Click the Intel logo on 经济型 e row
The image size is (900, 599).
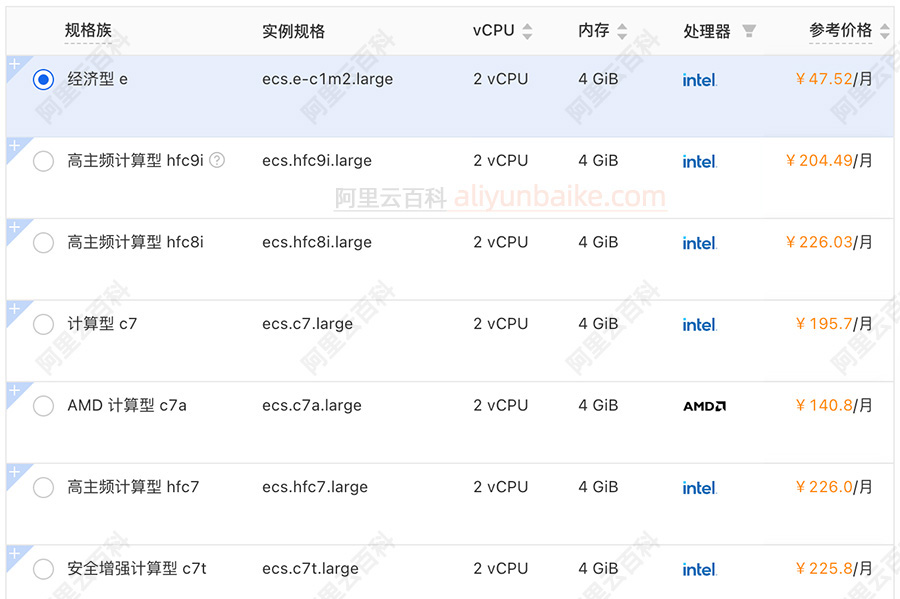click(698, 80)
